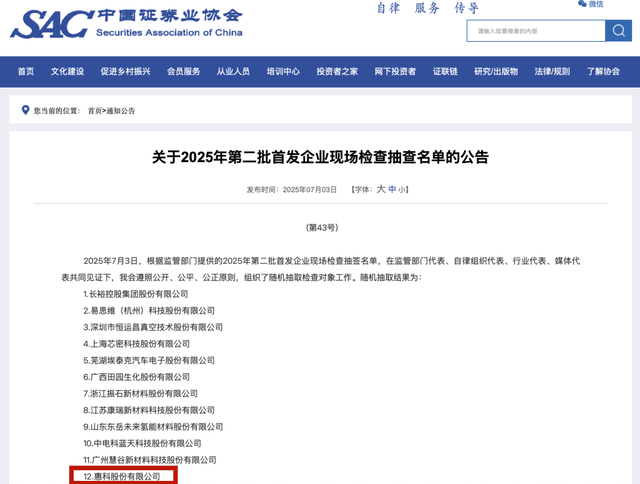The width and height of the screenshot is (640, 484).
Task: Click the announcement title 关于2025年第二批首发企业
Action: point(320,157)
